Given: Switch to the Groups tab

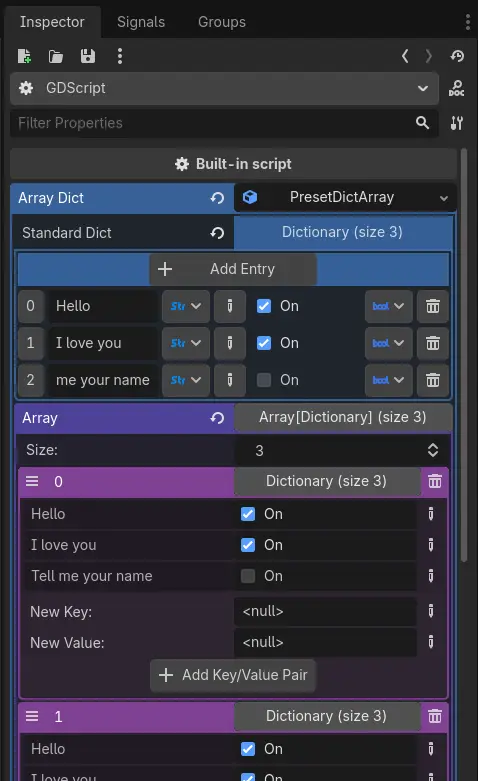Looking at the screenshot, I should click(222, 22).
